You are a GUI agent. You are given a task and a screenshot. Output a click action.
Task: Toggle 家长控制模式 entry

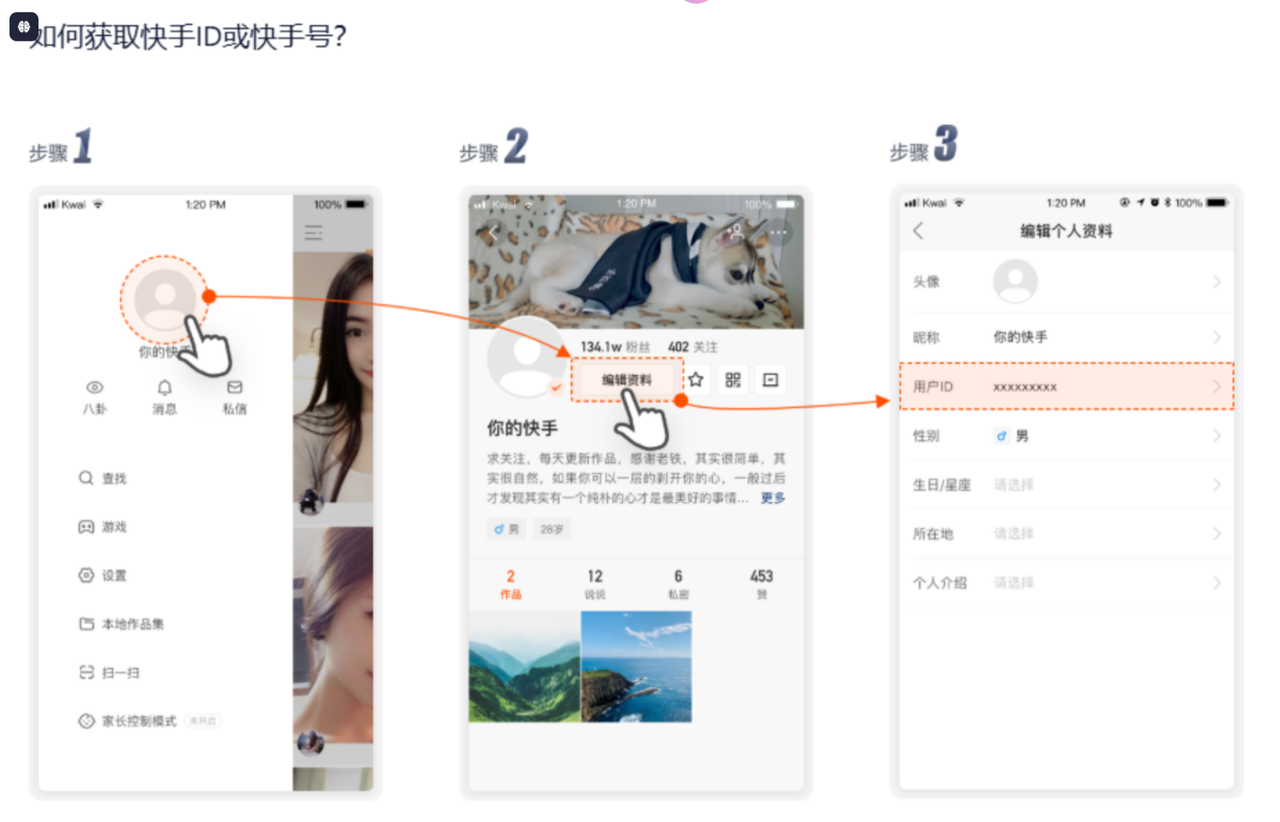tap(138, 721)
